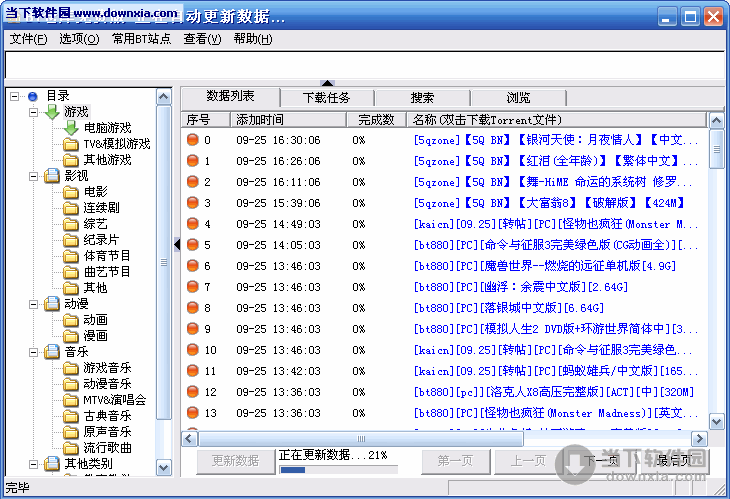The height and width of the screenshot is (499, 730).
Task: Hide the left panel with the splitter arrow
Action: click(x=177, y=245)
